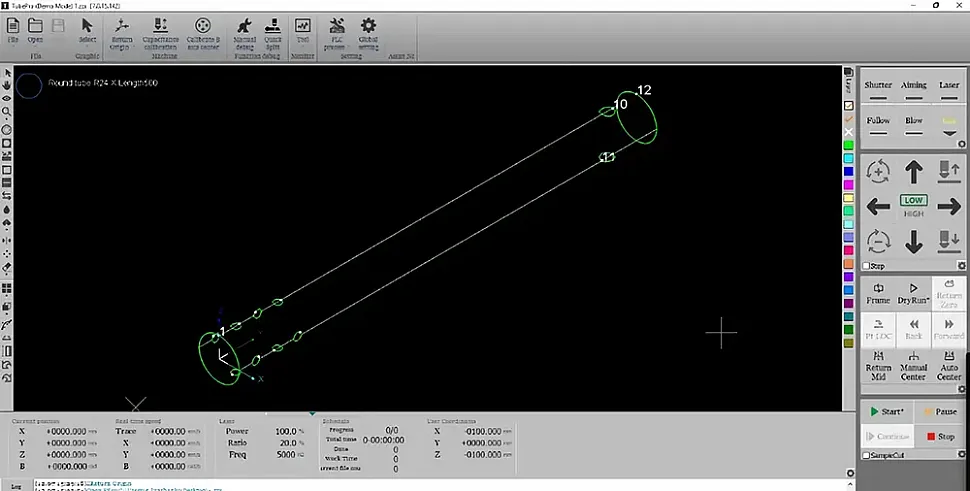
Task: Select the hand pan tool in left toolbar
Action: tap(7, 85)
